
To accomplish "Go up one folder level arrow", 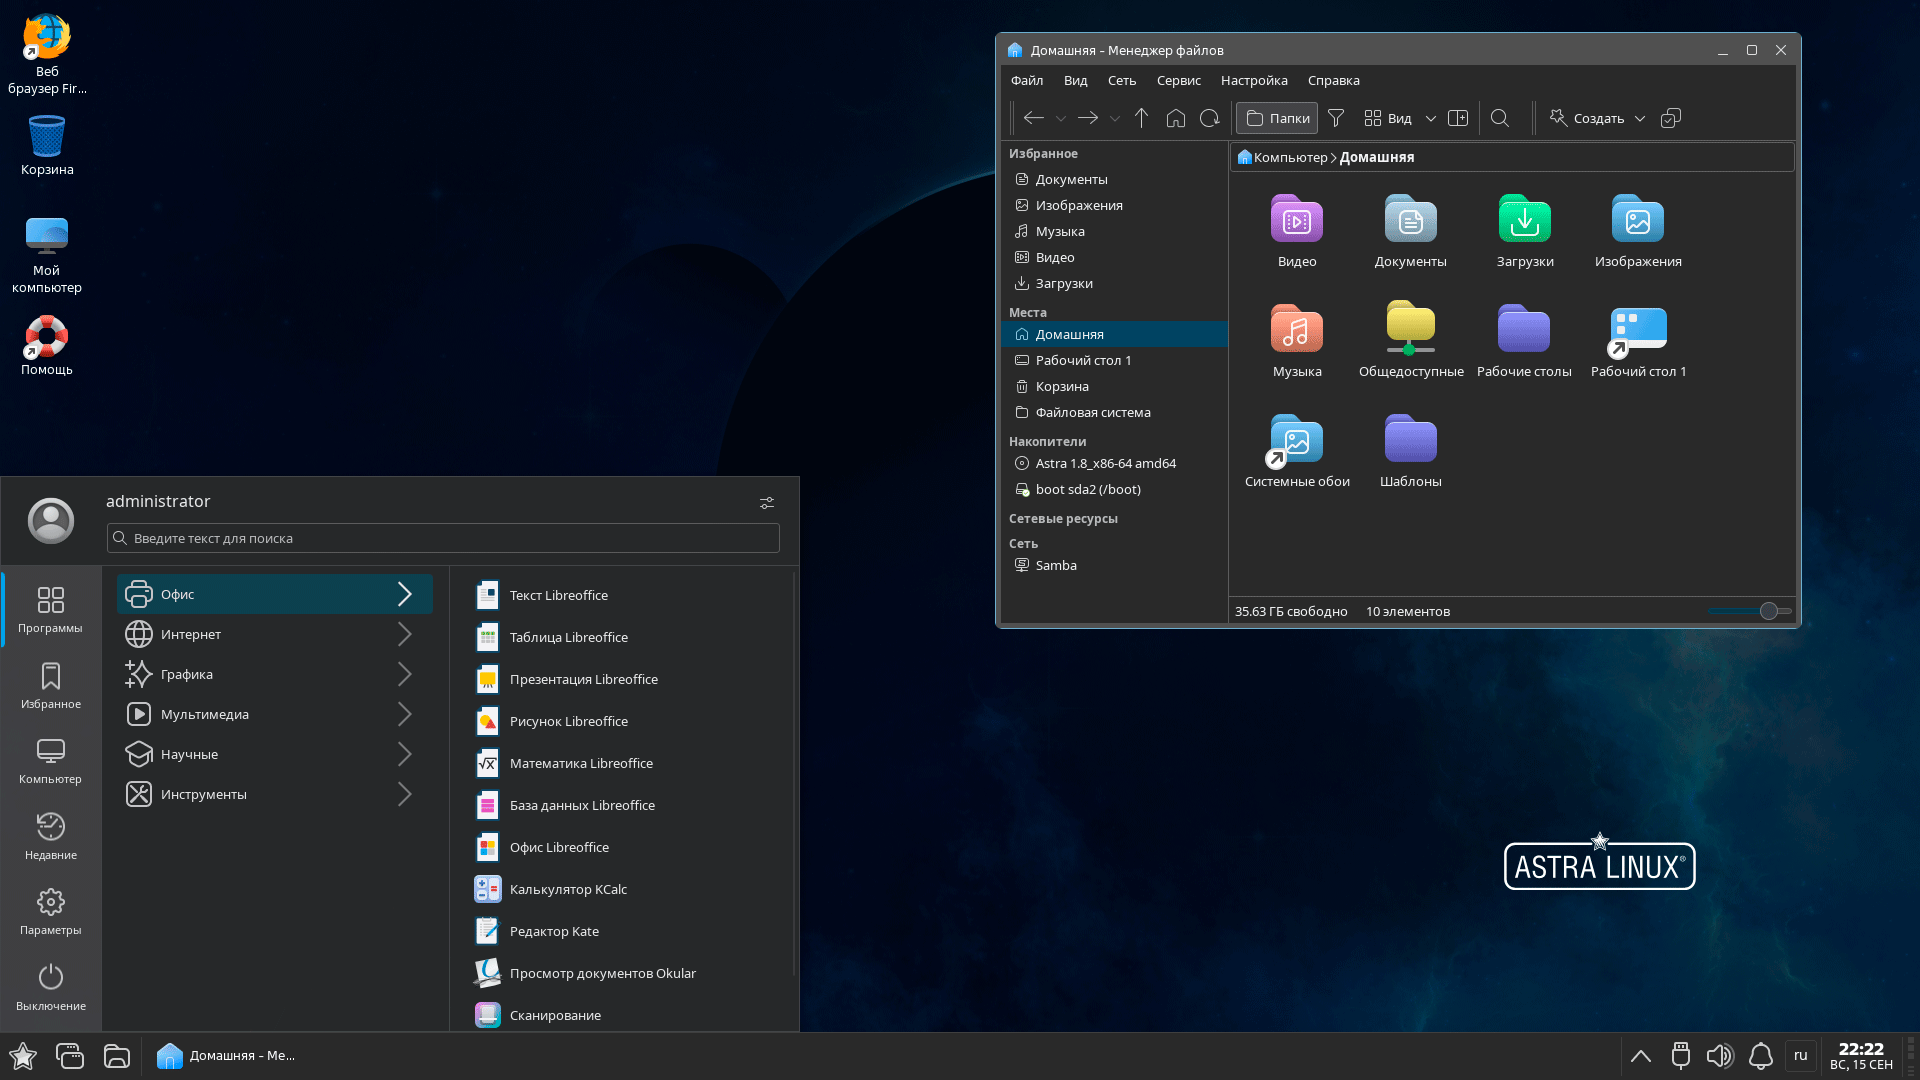I will pyautogui.click(x=1141, y=118).
